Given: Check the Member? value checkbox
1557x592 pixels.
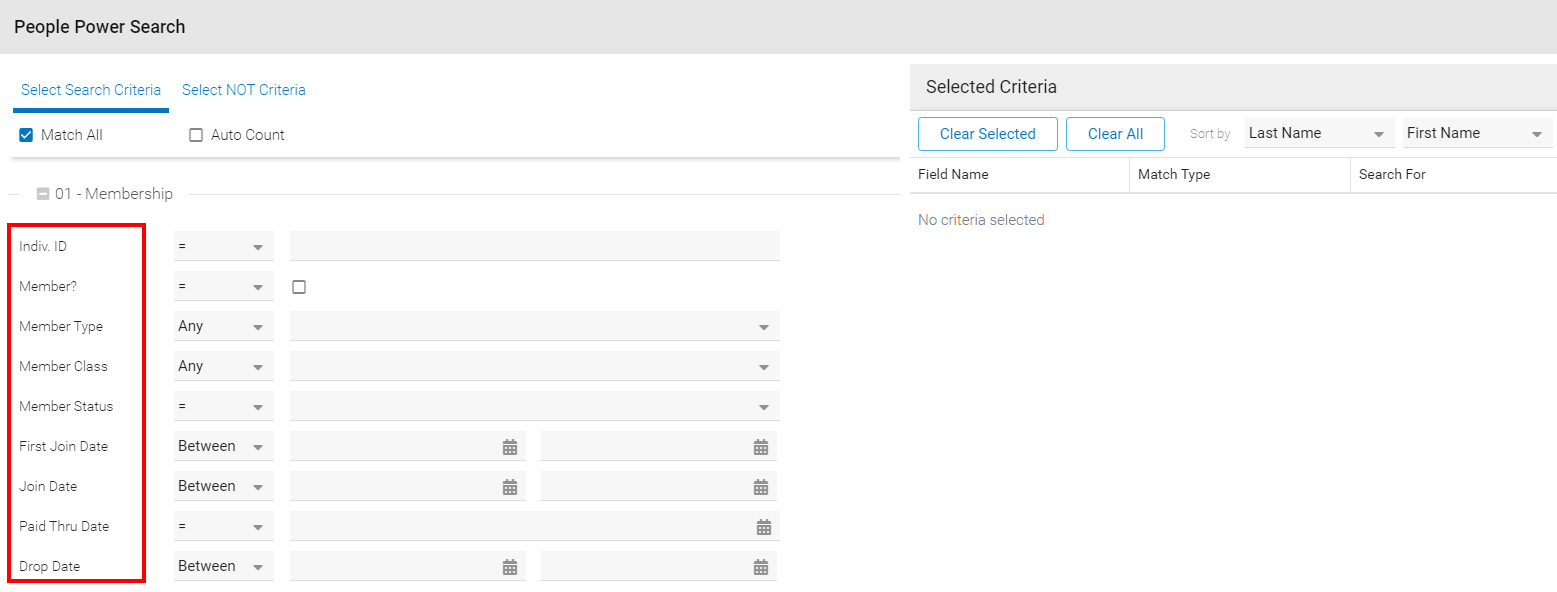Looking at the screenshot, I should pyautogui.click(x=299, y=287).
